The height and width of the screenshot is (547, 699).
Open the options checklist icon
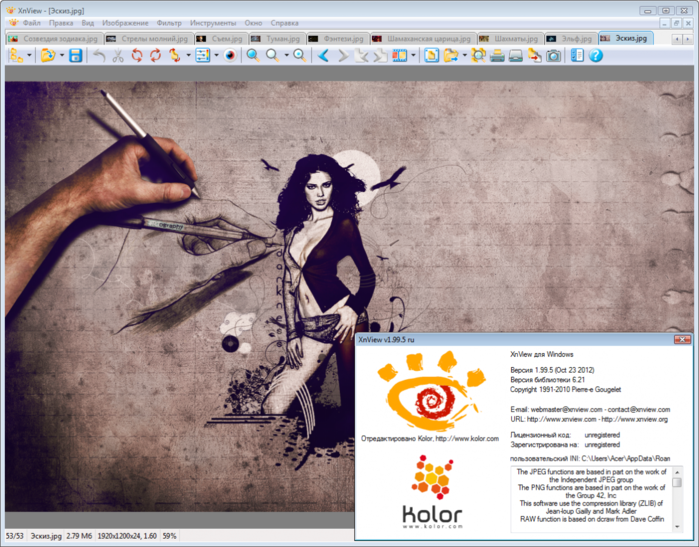577,56
